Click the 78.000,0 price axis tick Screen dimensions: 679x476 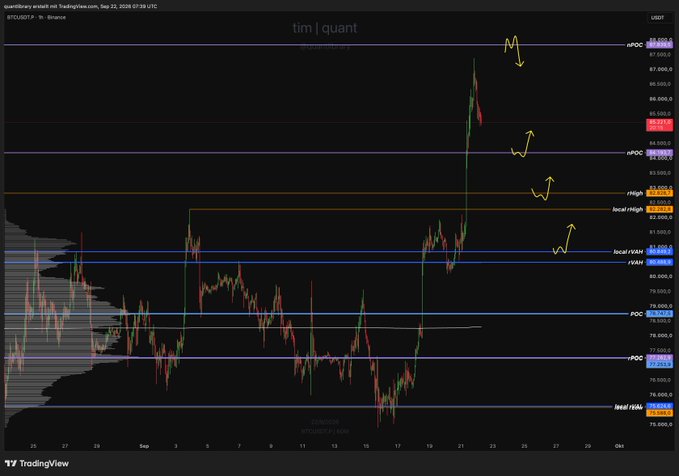pyautogui.click(x=660, y=336)
